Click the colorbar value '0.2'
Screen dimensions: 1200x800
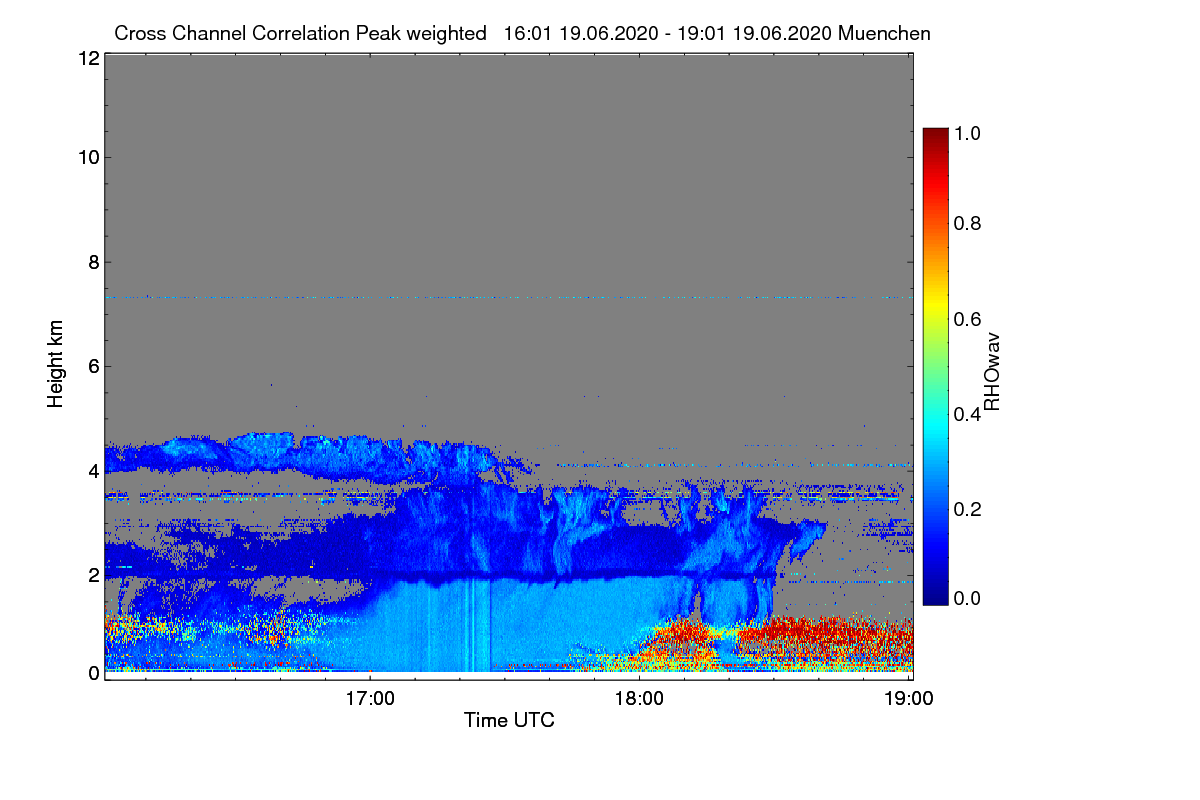coord(967,509)
